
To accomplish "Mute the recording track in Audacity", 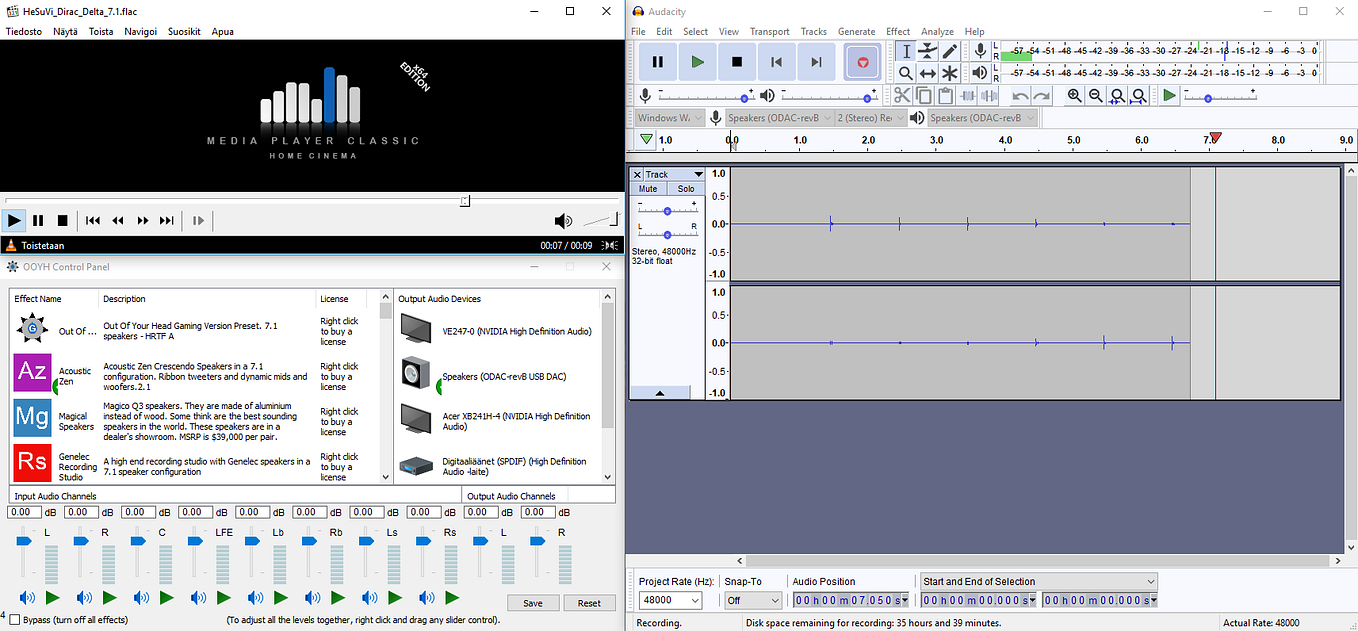I will click(x=648, y=188).
